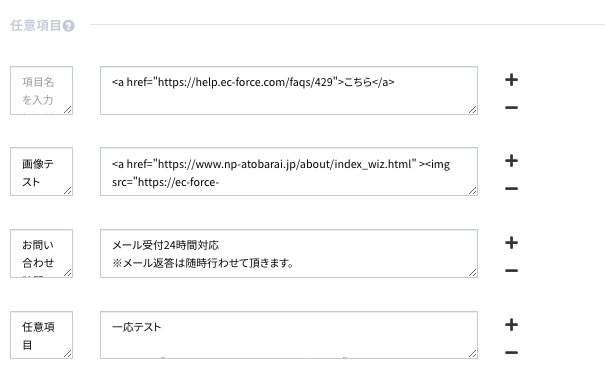The image size is (605, 383).
Task: Click the value field with np-atobarai URL
Action: tap(289, 172)
